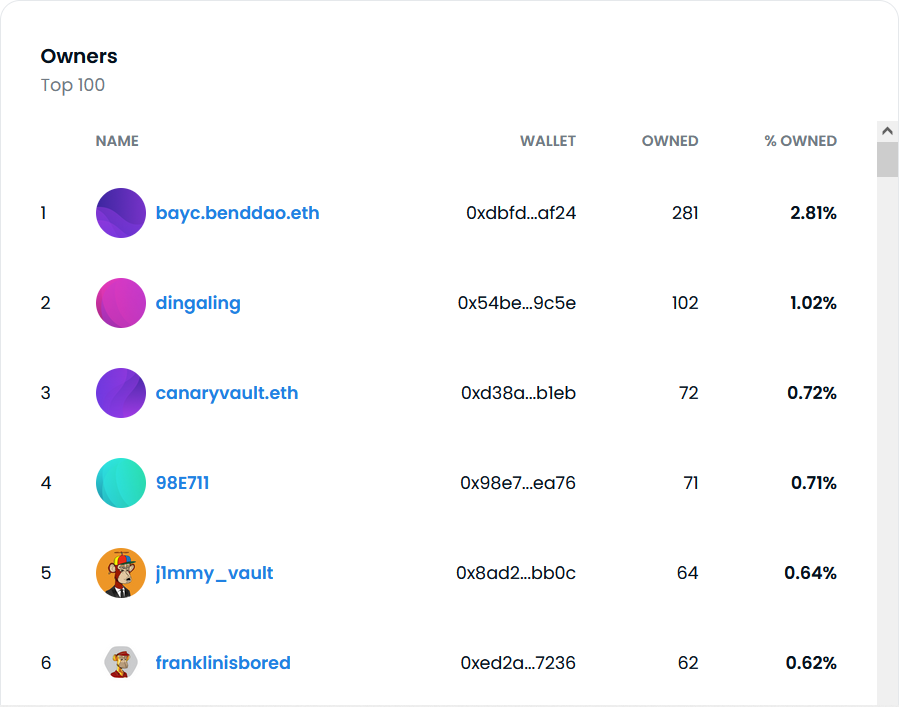This screenshot has width=899, height=707.
Task: Select canaryvault.eth violet avatar
Action: 121,393
